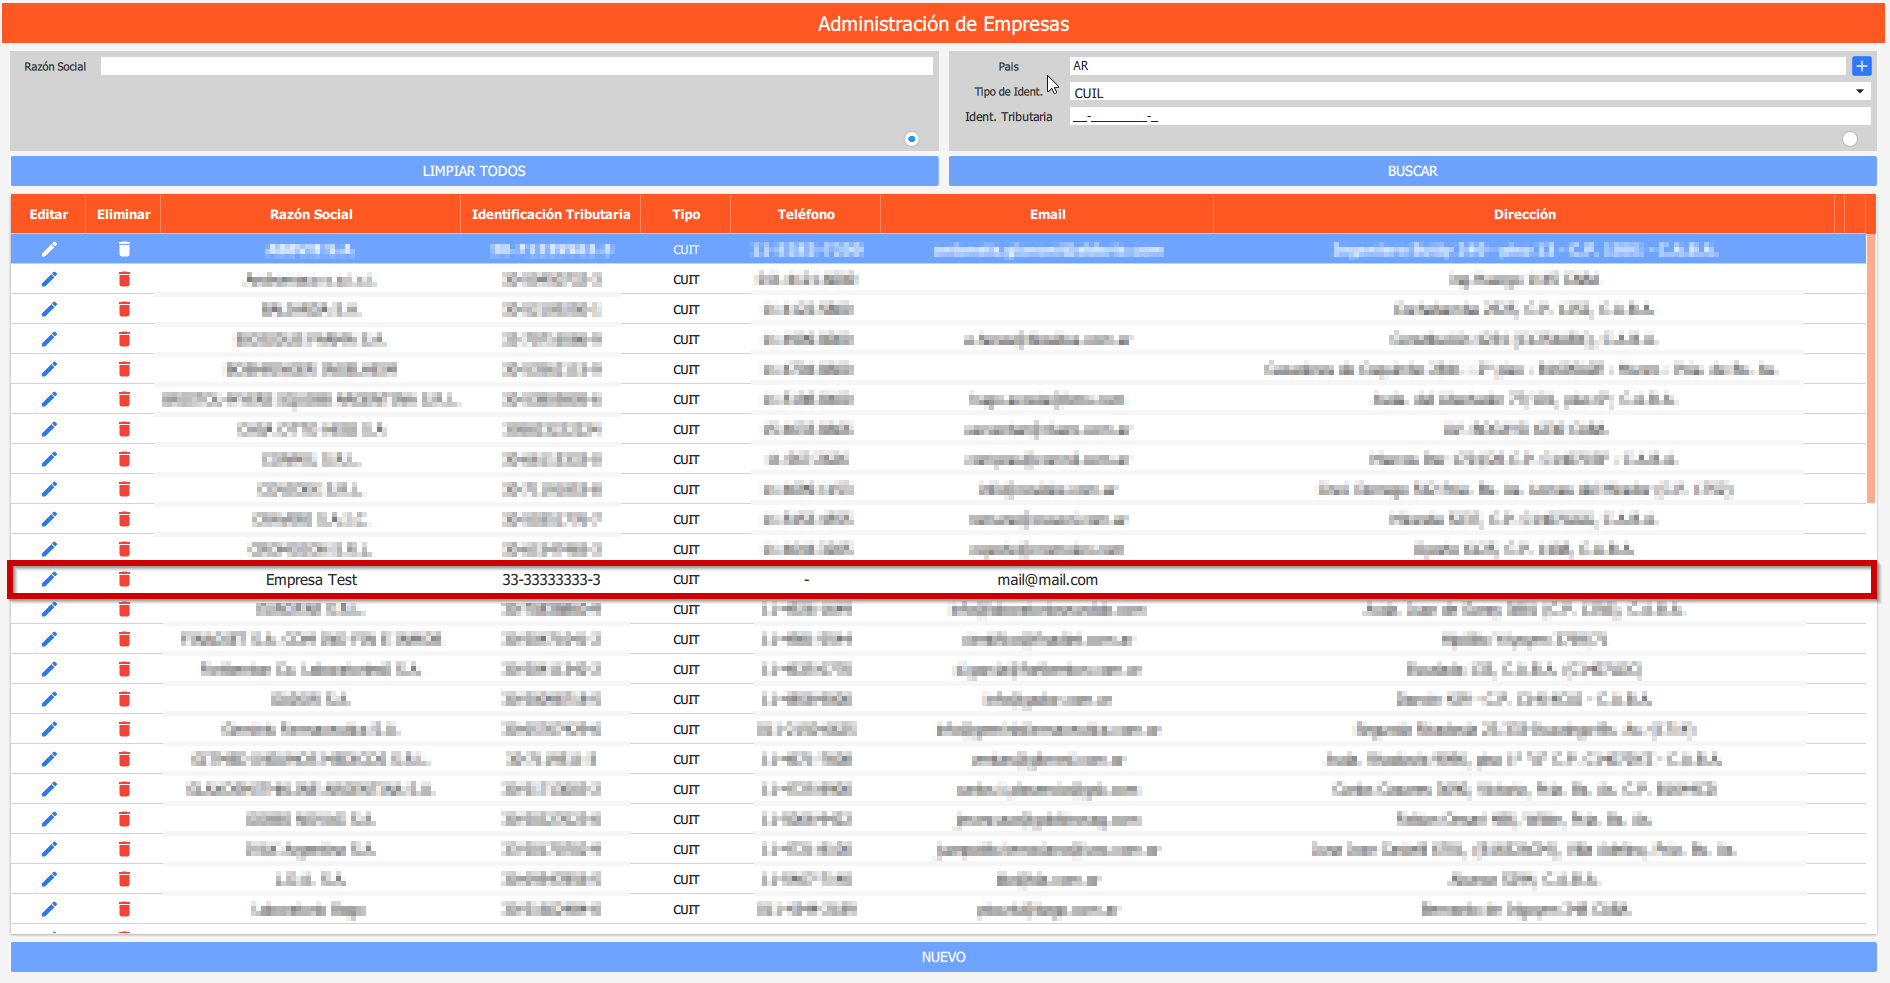Viewport: 1890px width, 983px height.
Task: Click Identificación Tributaria column header
Action: [550, 214]
